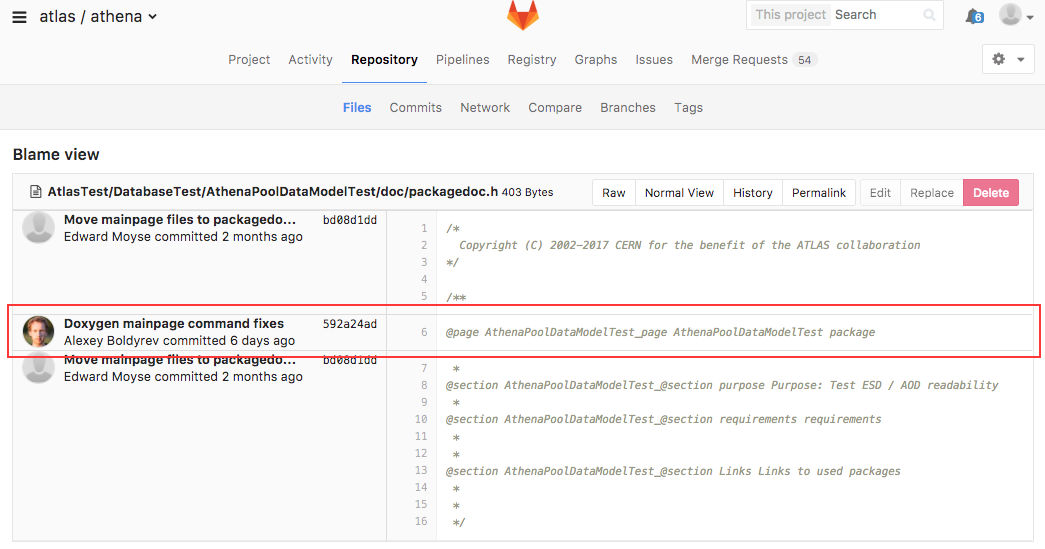The image size is (1045, 549).
Task: Open the settings gear dropdown
Action: [x=1008, y=59]
